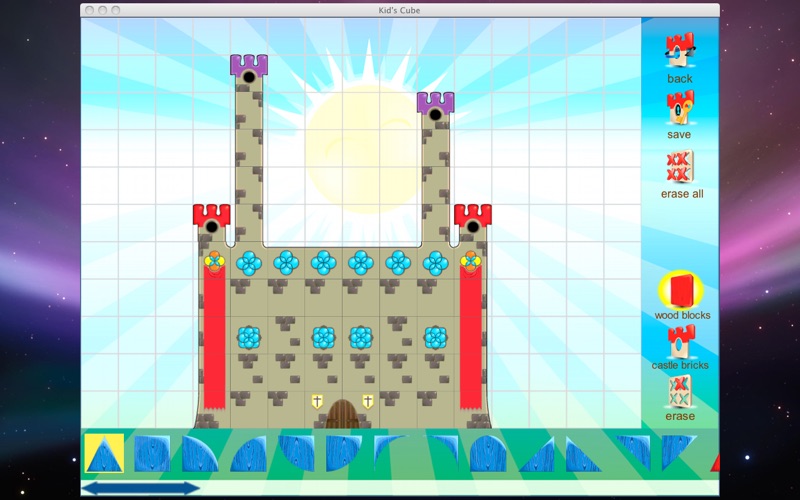Click the red battlement above the right banner
Viewport: 800px width, 500px height.
[473, 215]
